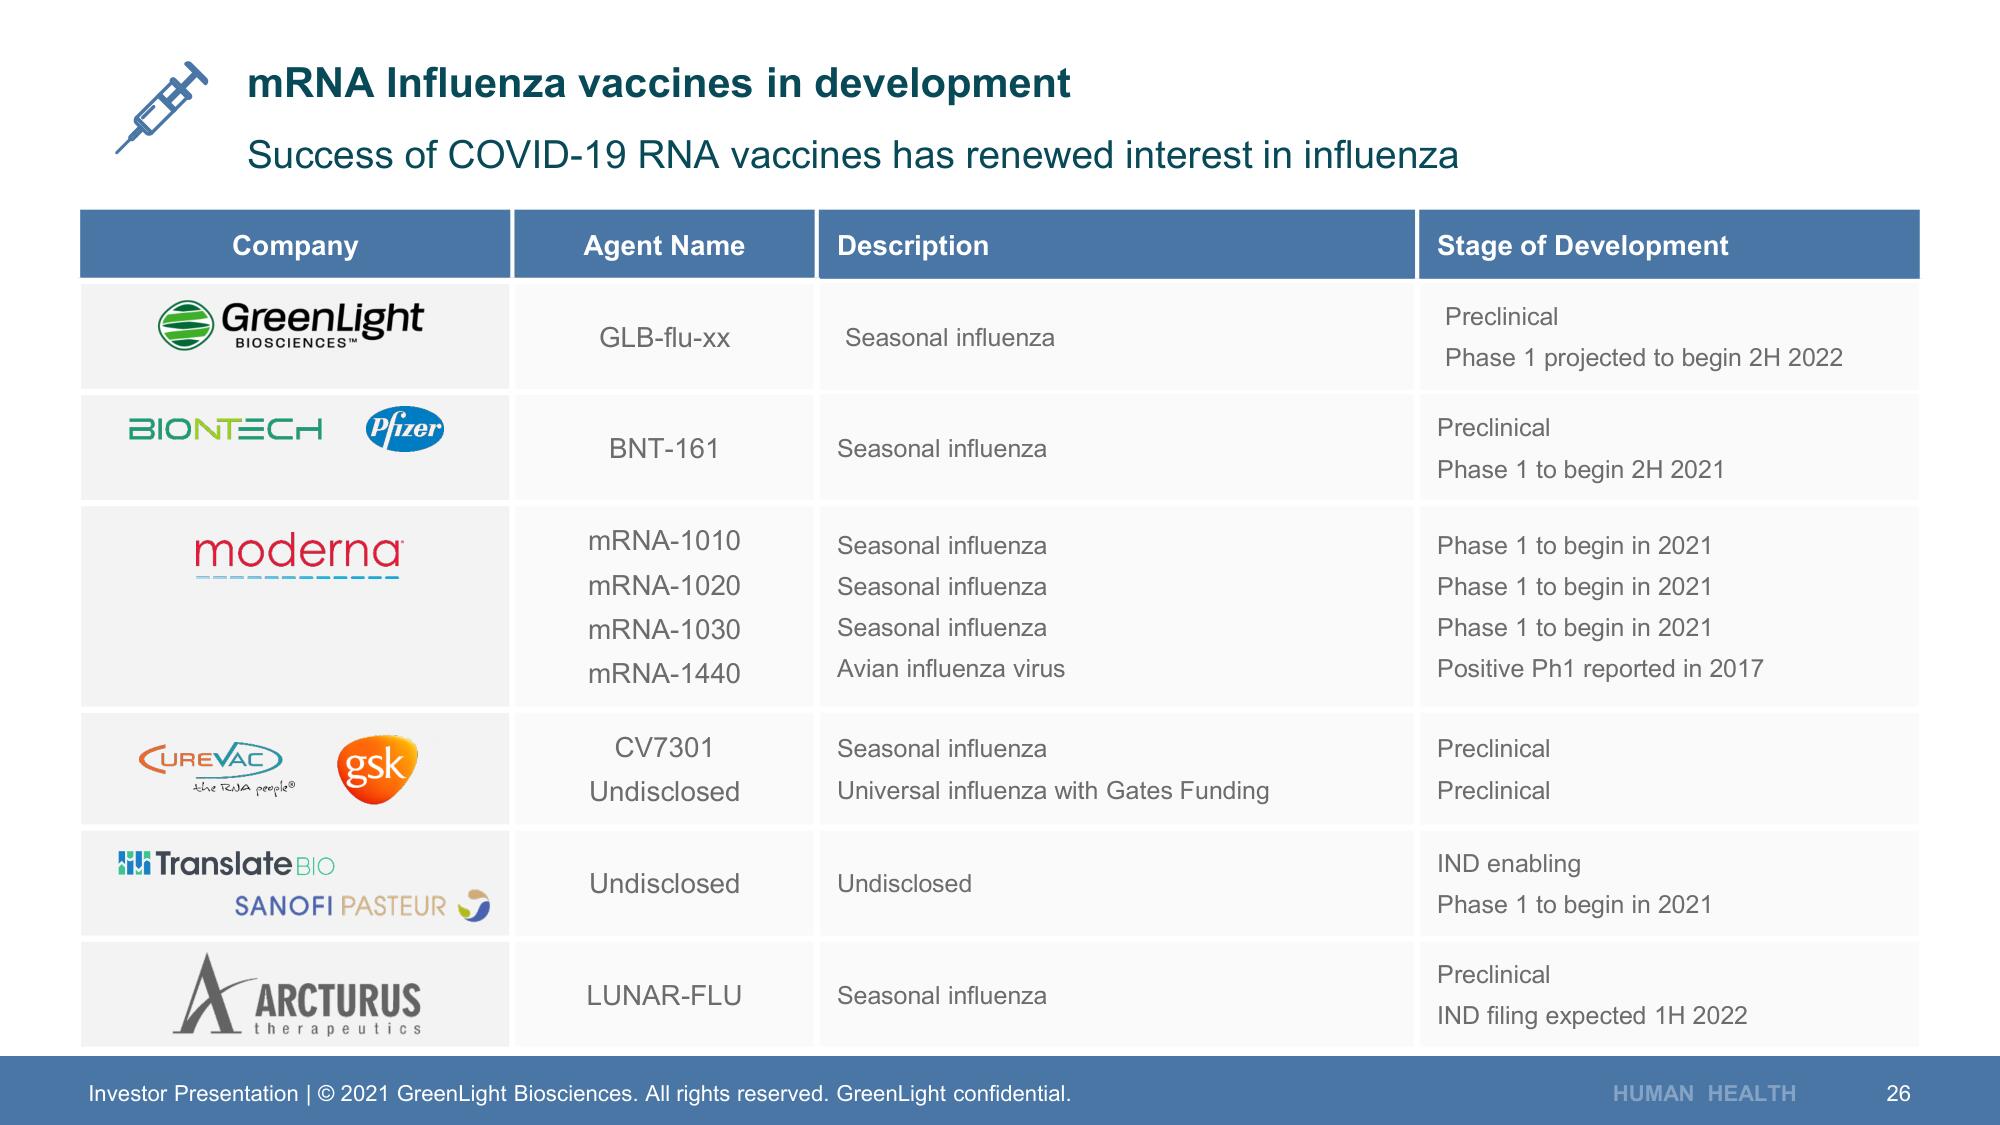This screenshot has width=2000, height=1125.
Task: Click 'Seasonal influenza' in LUNAR-FLU row
Action: click(x=941, y=996)
